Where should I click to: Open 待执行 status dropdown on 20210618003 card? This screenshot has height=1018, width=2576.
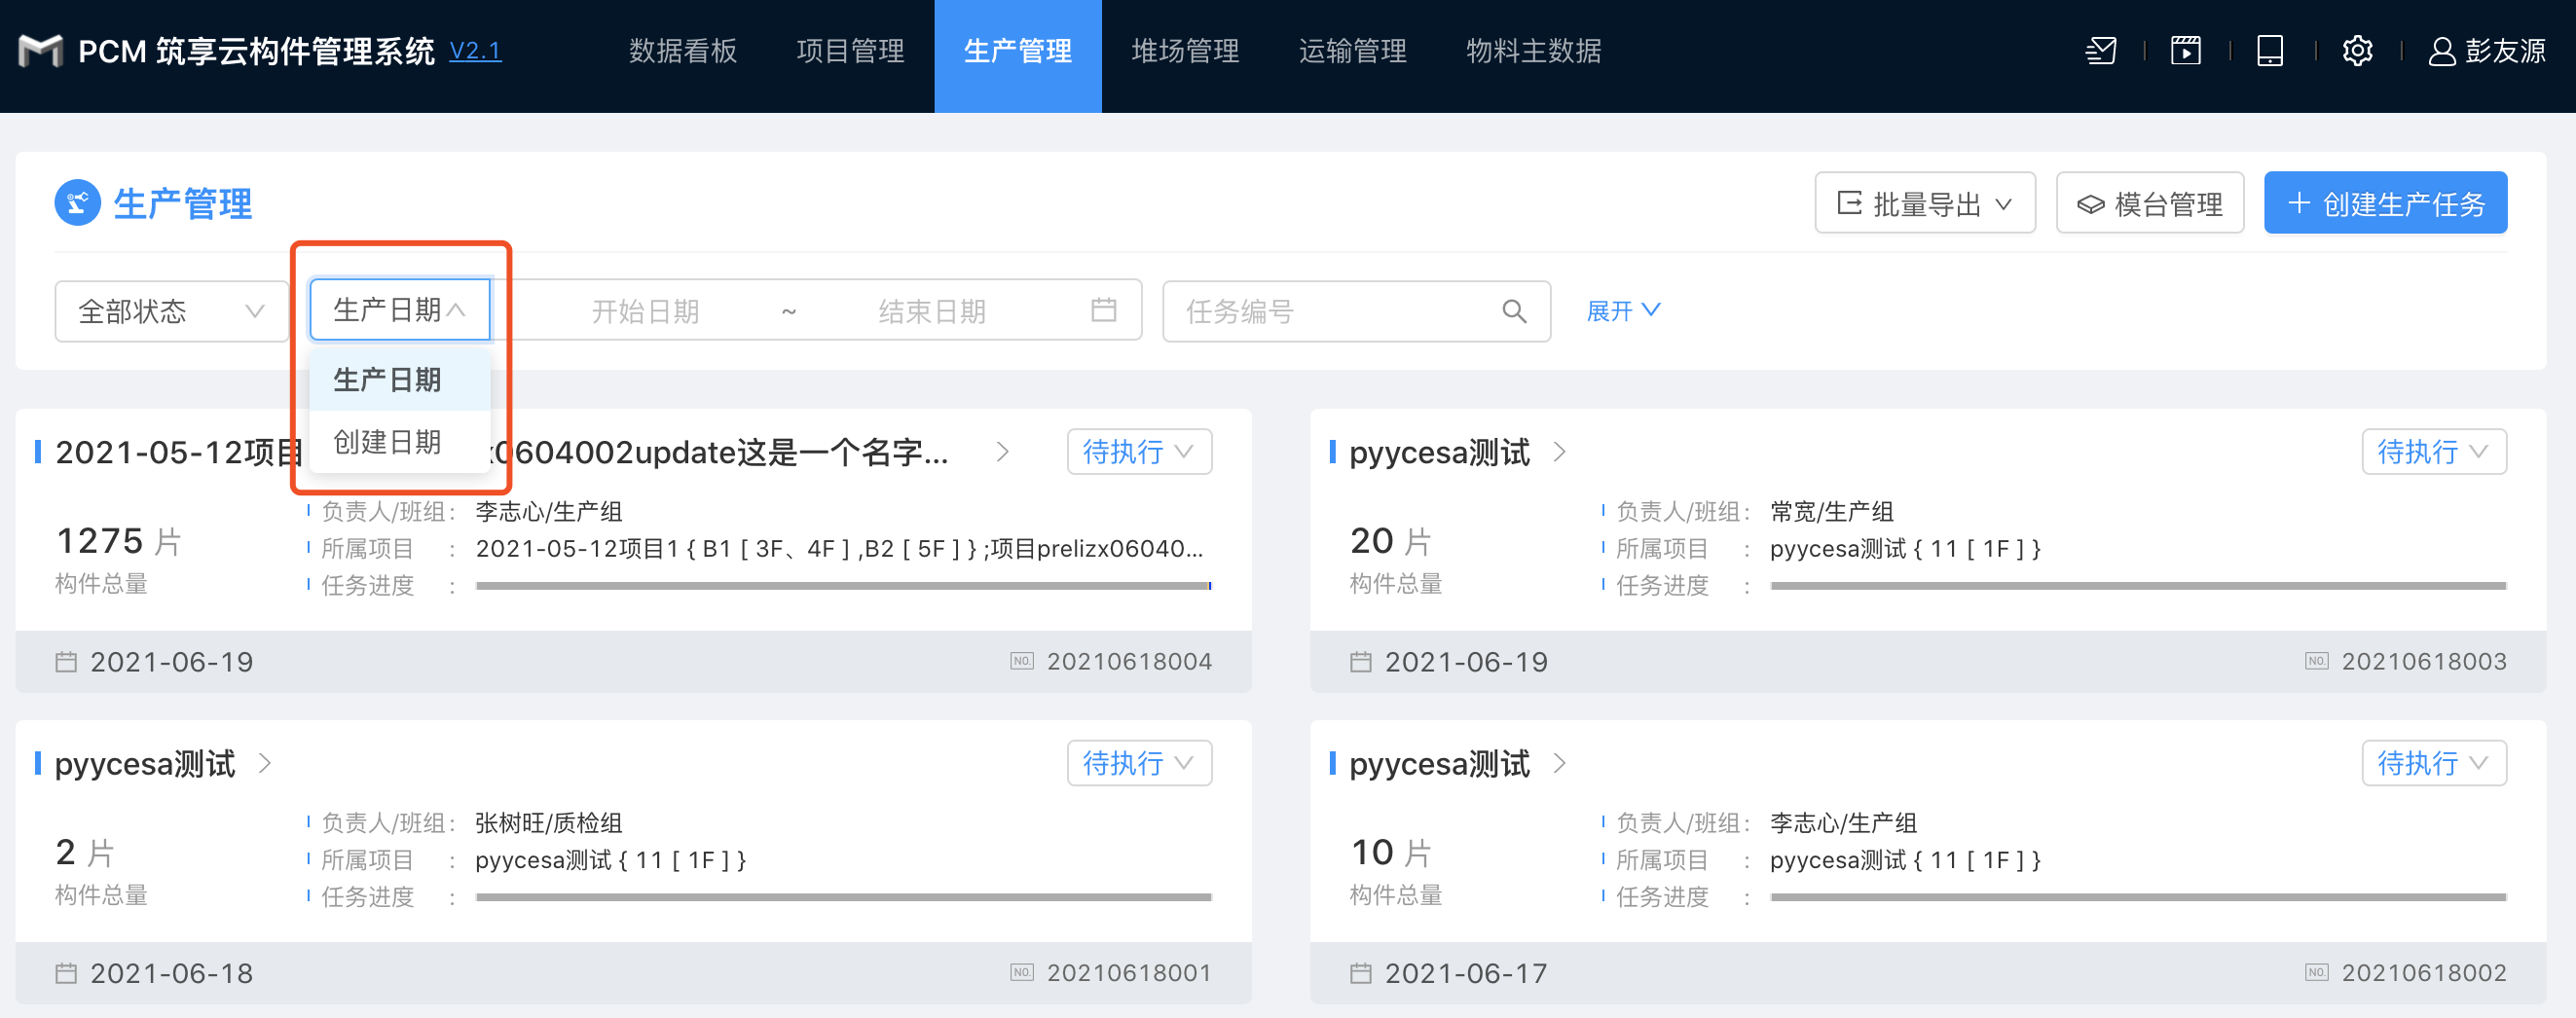click(2434, 452)
